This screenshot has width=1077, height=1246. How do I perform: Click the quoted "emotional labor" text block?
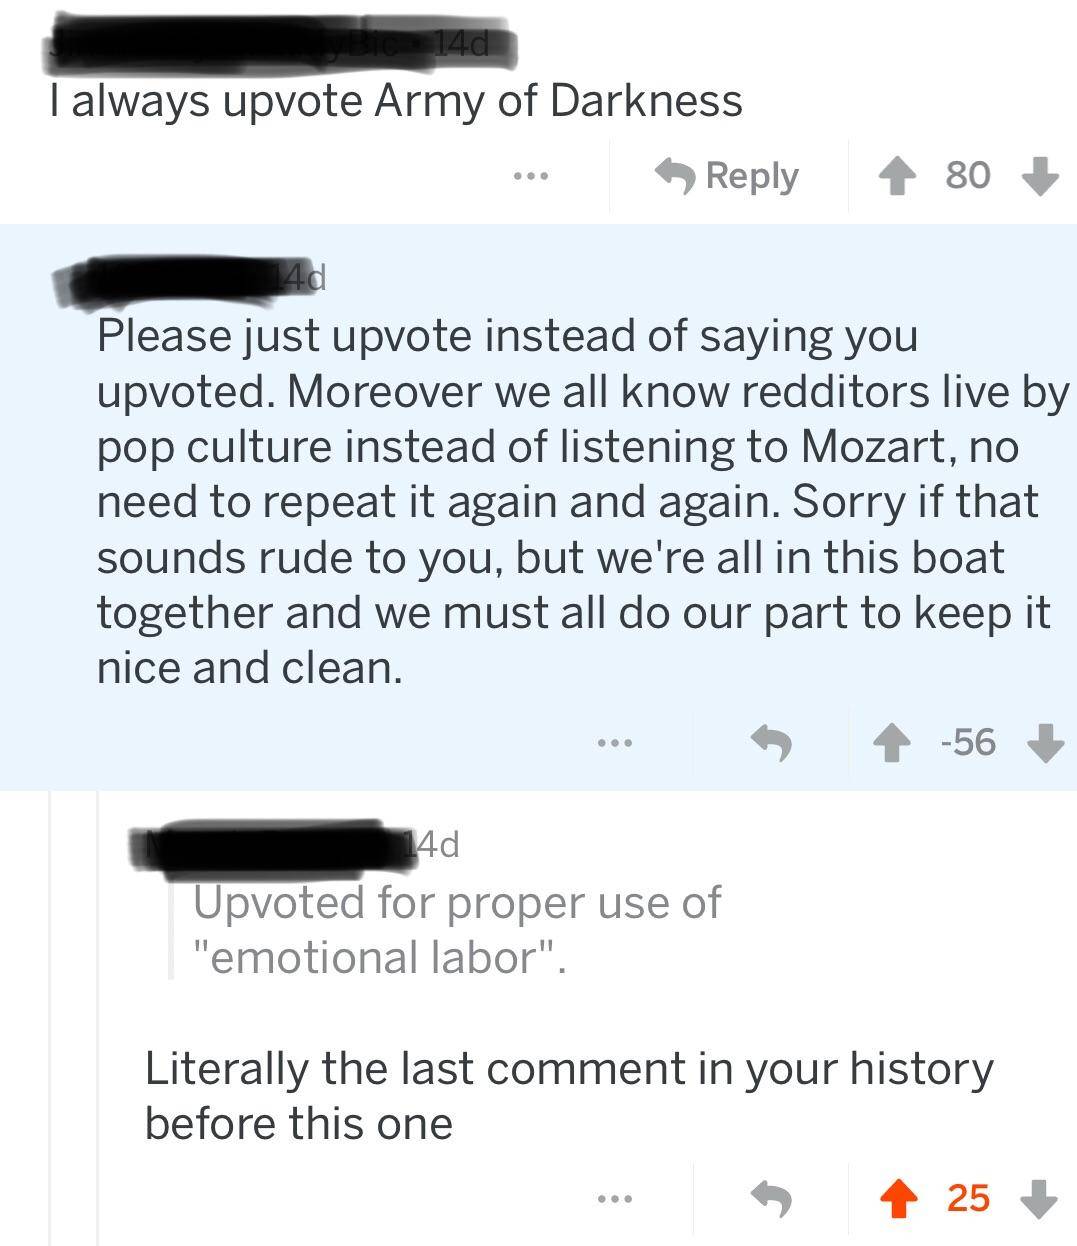pyautogui.click(x=455, y=930)
